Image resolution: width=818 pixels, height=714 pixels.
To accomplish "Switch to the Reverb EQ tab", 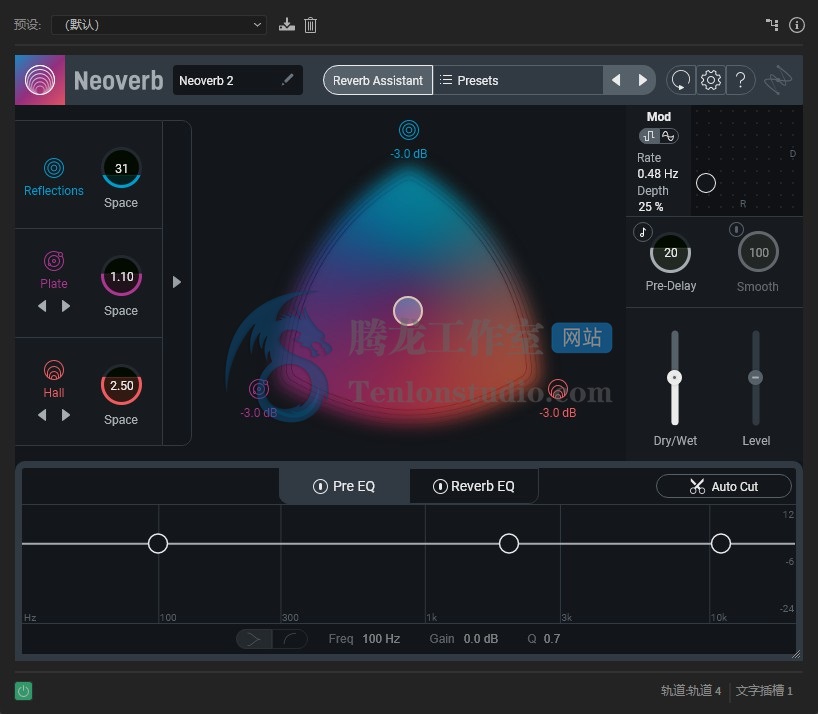I will tap(474, 486).
